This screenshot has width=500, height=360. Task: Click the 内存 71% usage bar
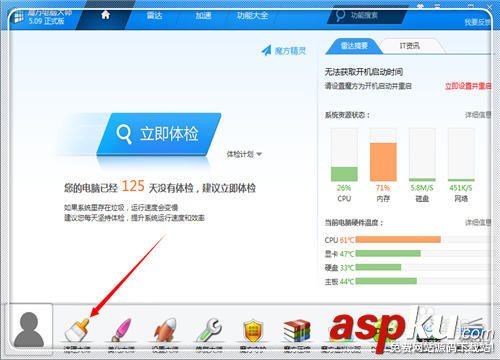[383, 154]
